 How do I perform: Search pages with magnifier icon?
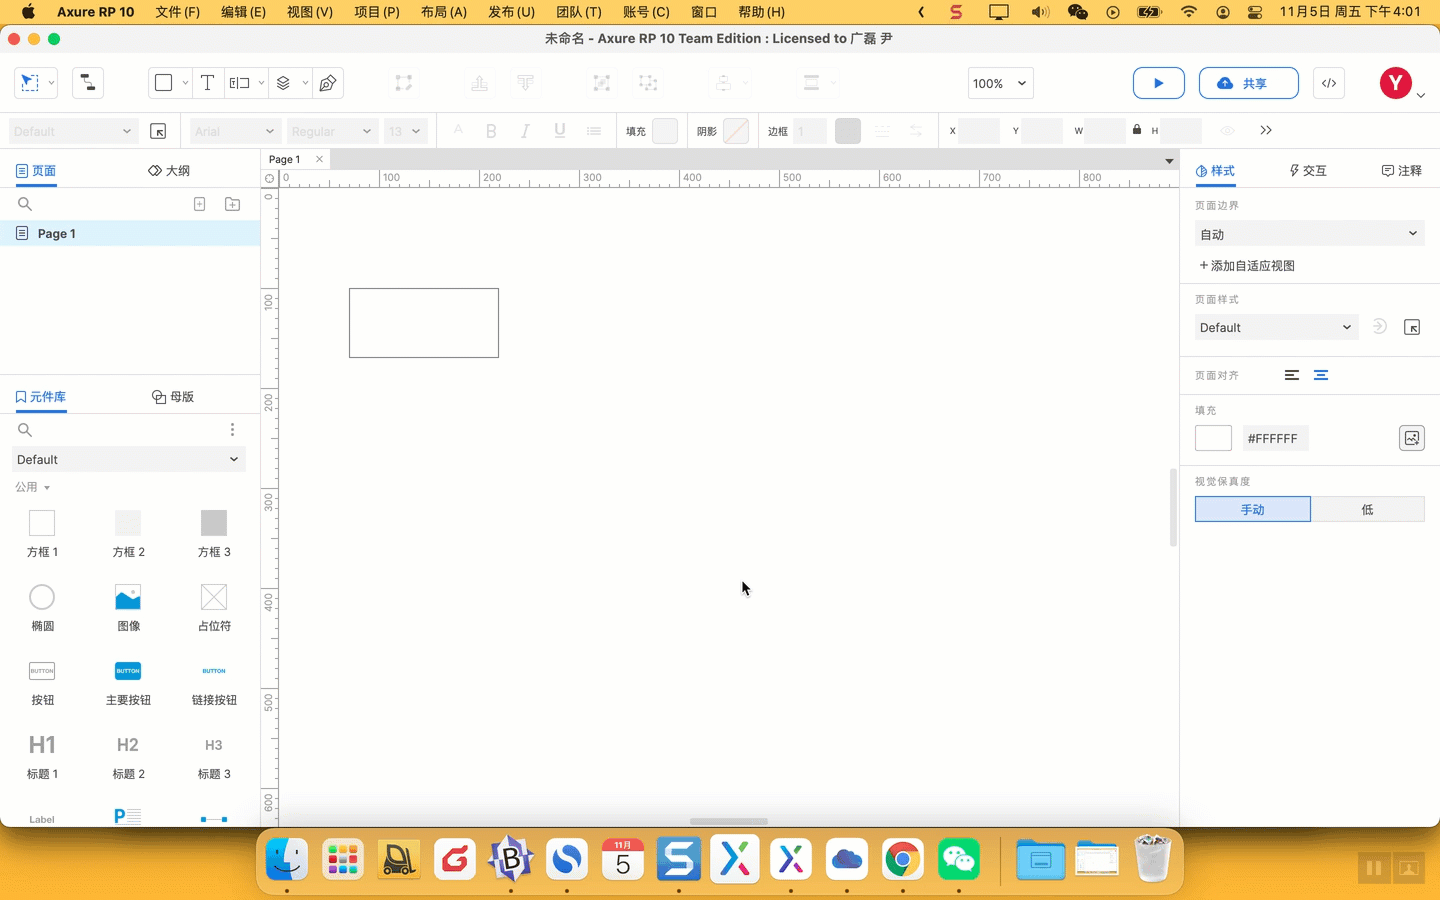25,204
